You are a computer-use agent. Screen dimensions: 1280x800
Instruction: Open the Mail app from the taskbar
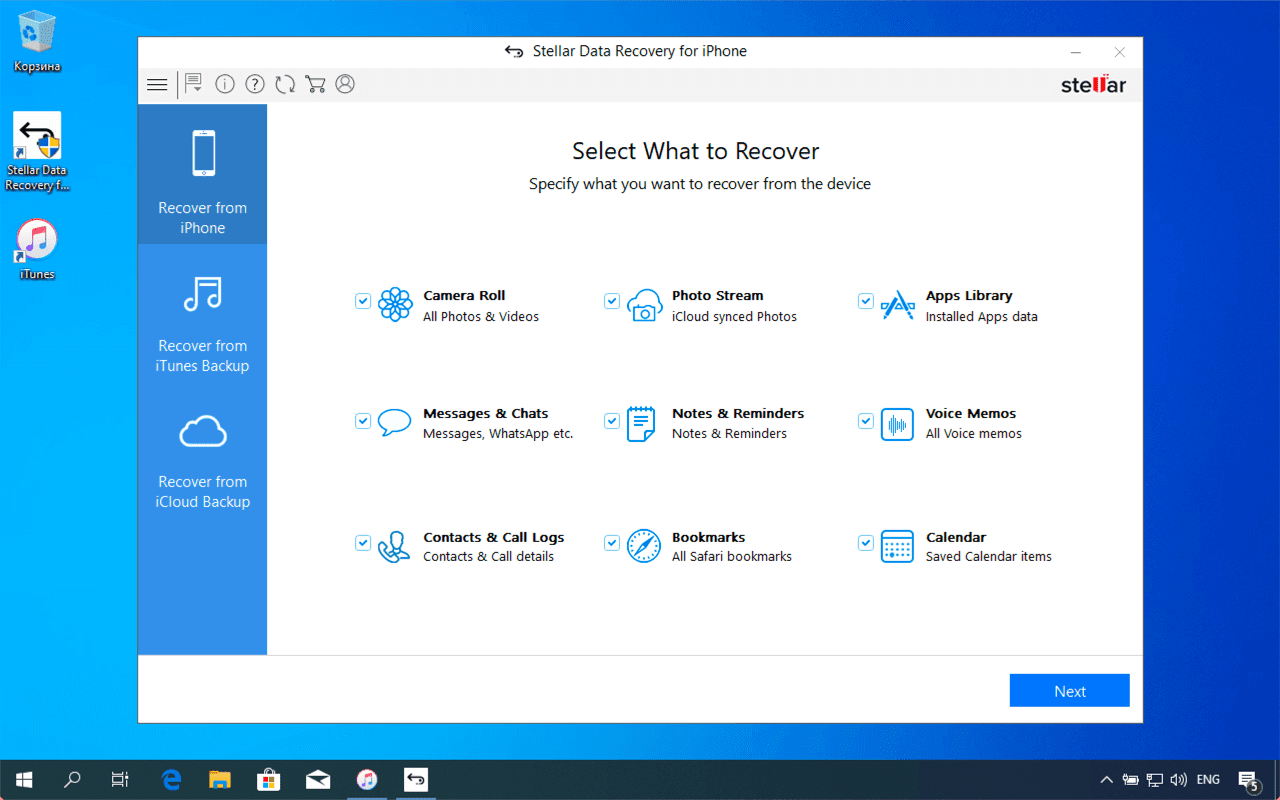click(318, 780)
